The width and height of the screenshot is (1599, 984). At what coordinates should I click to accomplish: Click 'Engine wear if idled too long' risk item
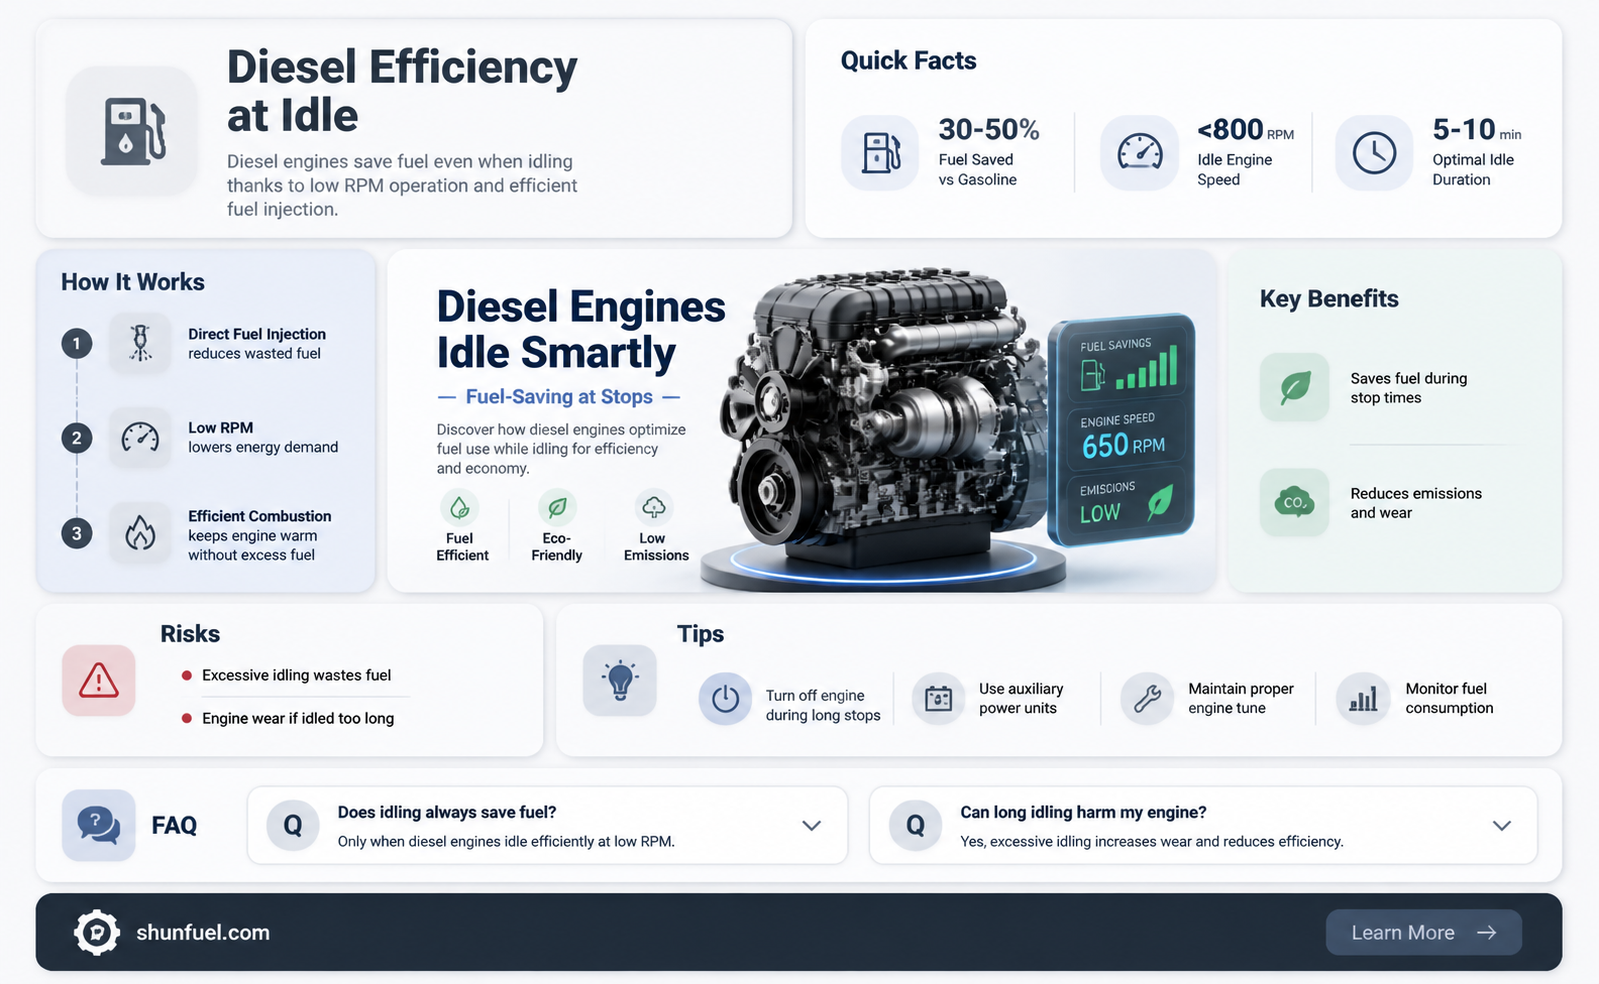point(298,718)
